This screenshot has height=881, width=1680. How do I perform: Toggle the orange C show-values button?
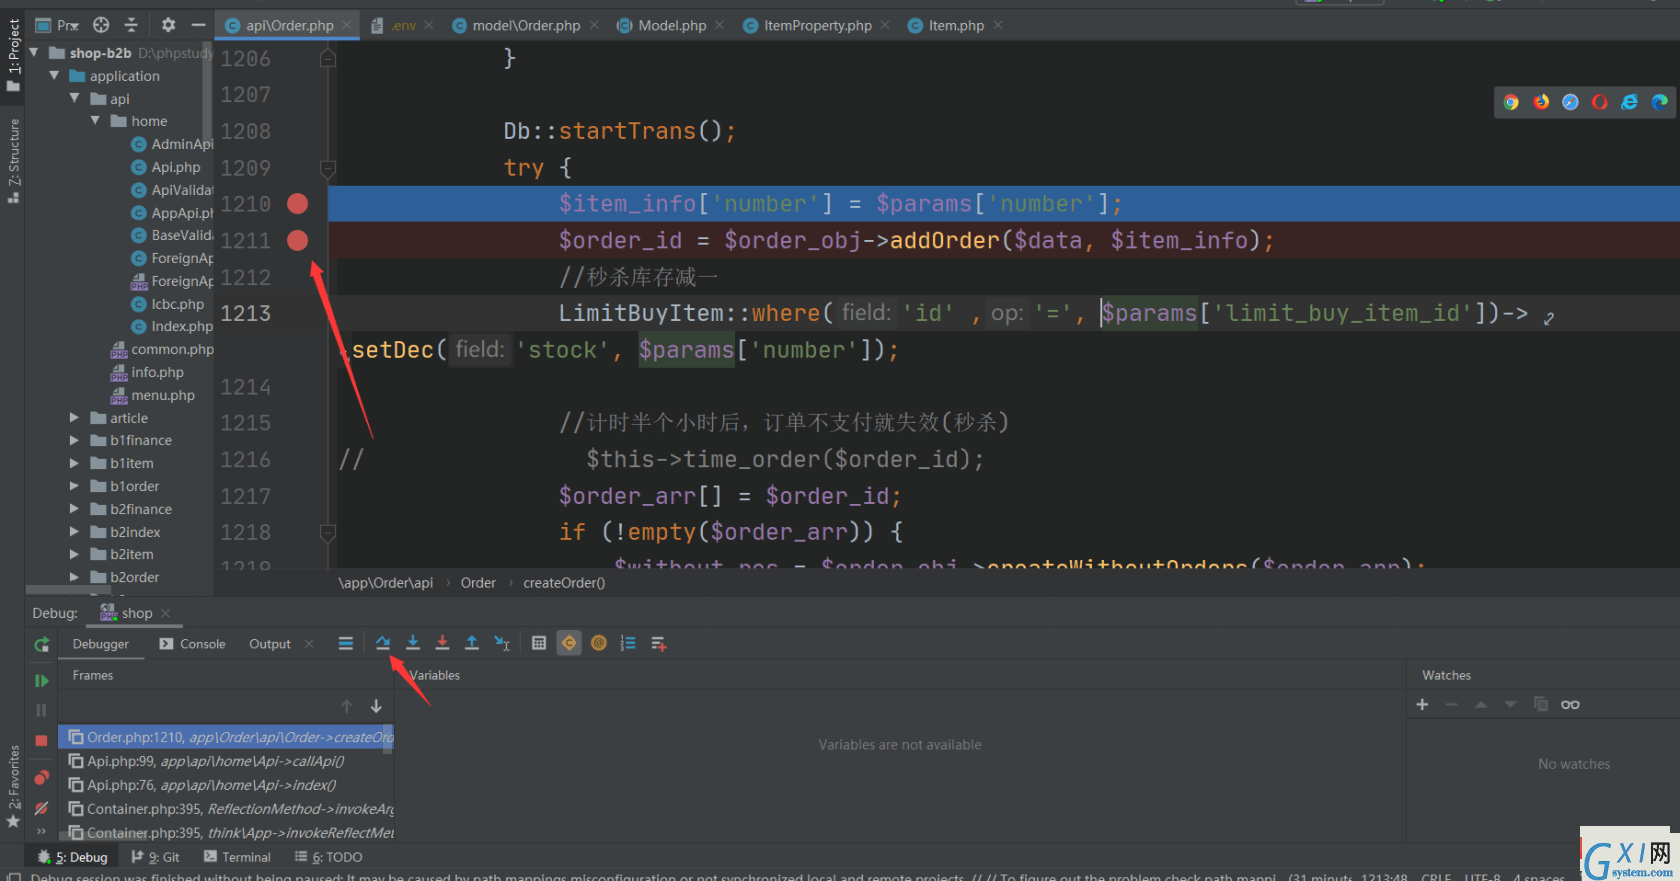(569, 643)
